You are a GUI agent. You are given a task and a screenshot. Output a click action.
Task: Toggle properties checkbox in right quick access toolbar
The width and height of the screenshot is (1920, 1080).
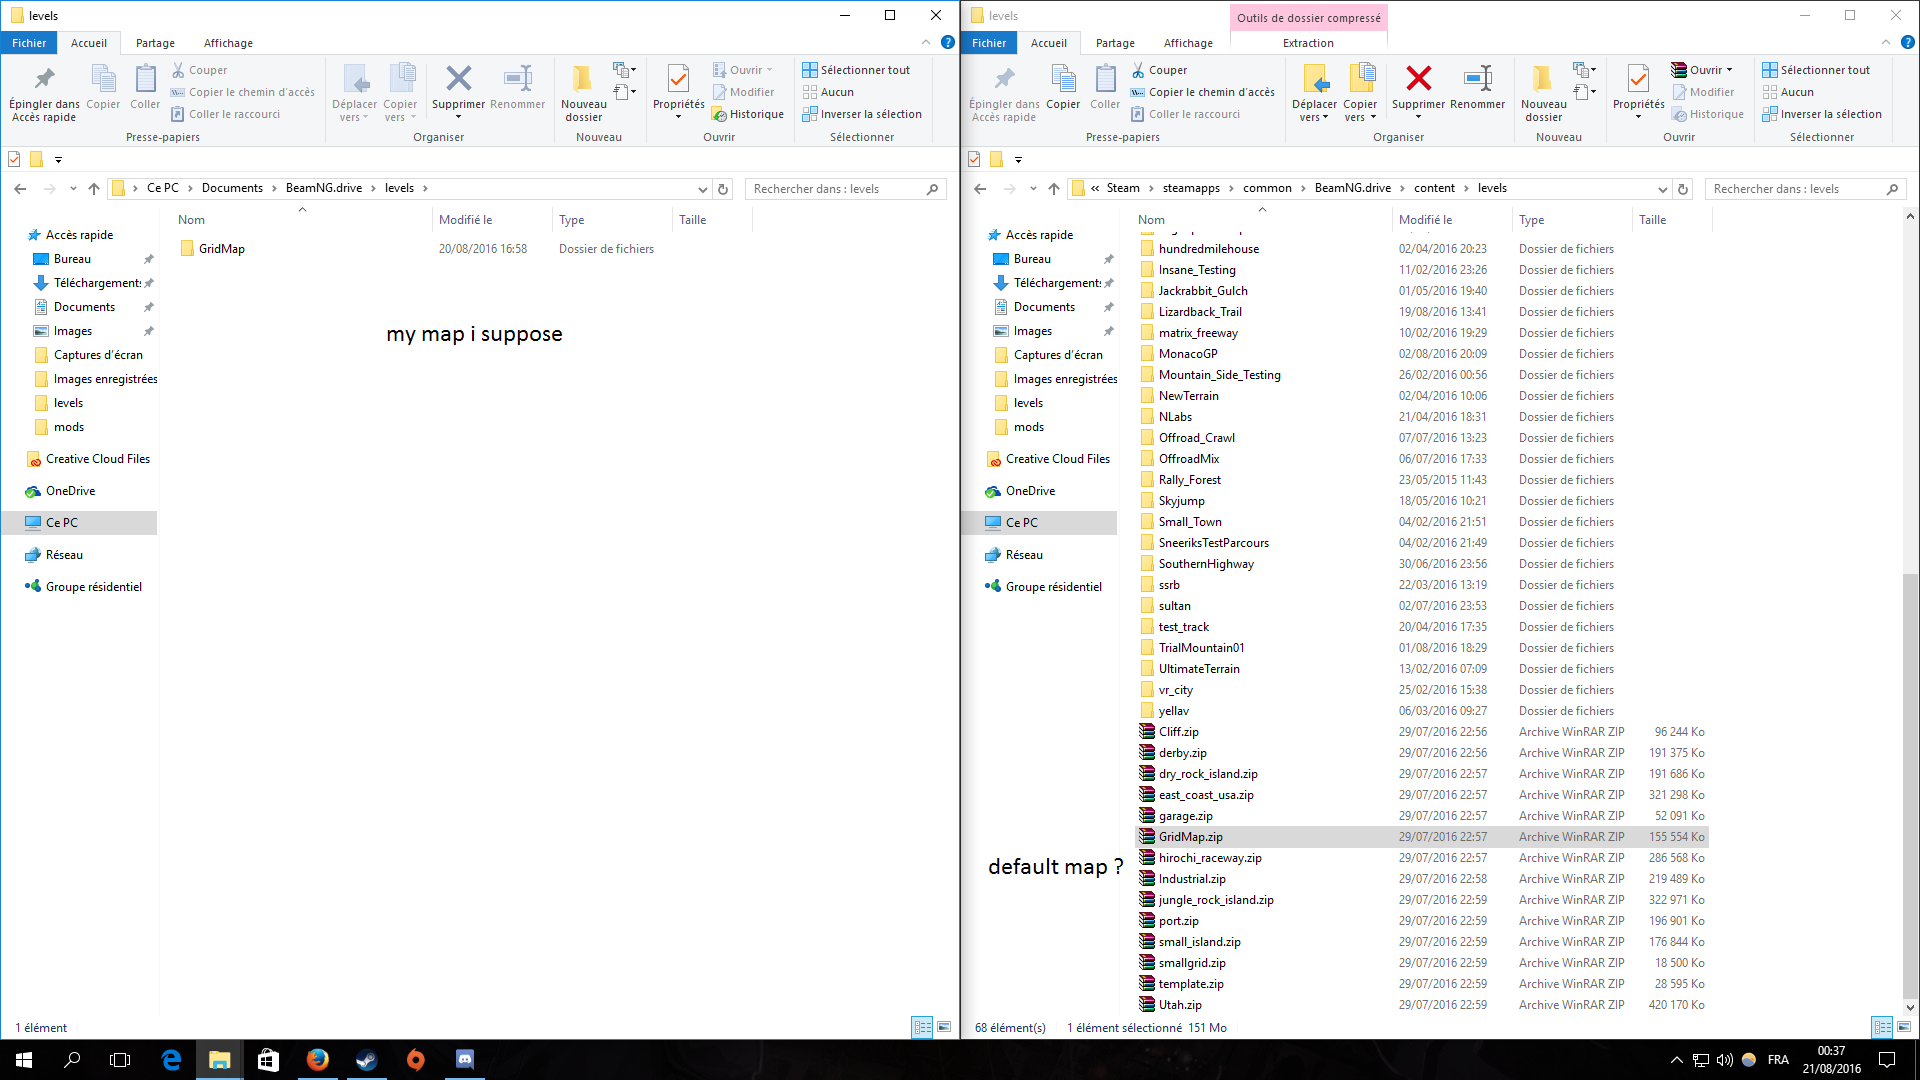pos(974,159)
